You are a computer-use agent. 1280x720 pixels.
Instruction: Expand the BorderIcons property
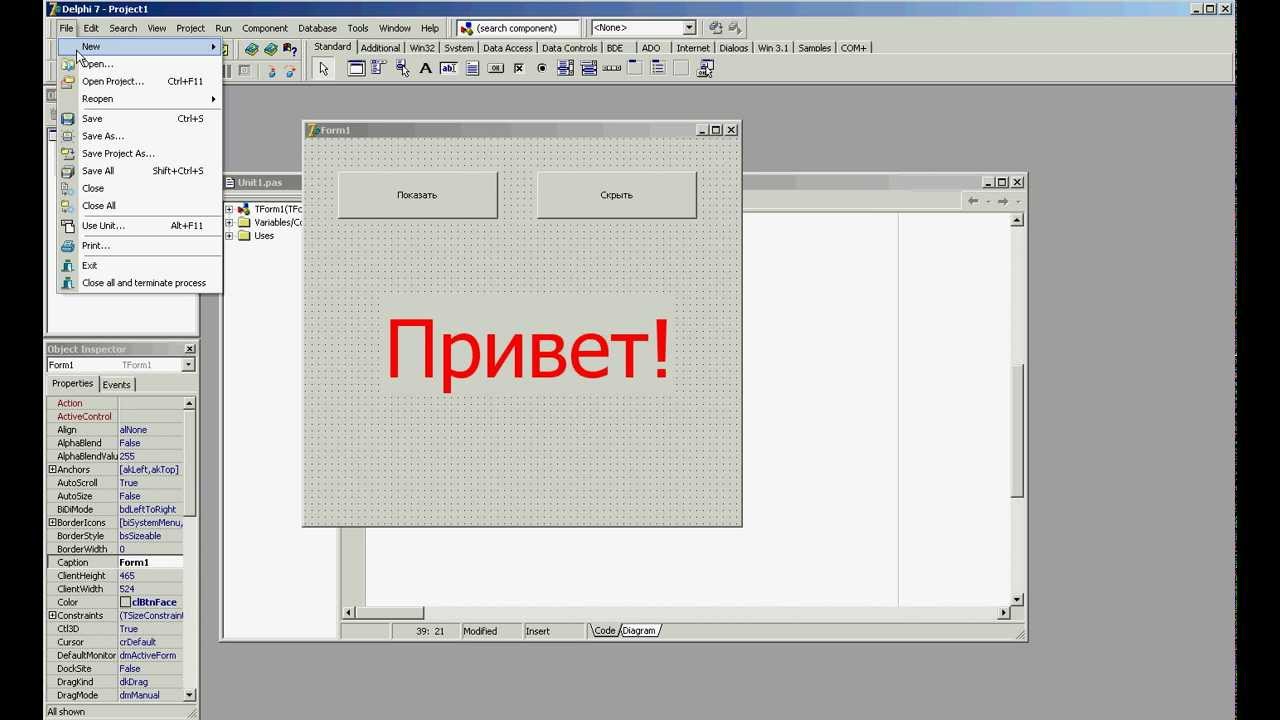click(52, 522)
